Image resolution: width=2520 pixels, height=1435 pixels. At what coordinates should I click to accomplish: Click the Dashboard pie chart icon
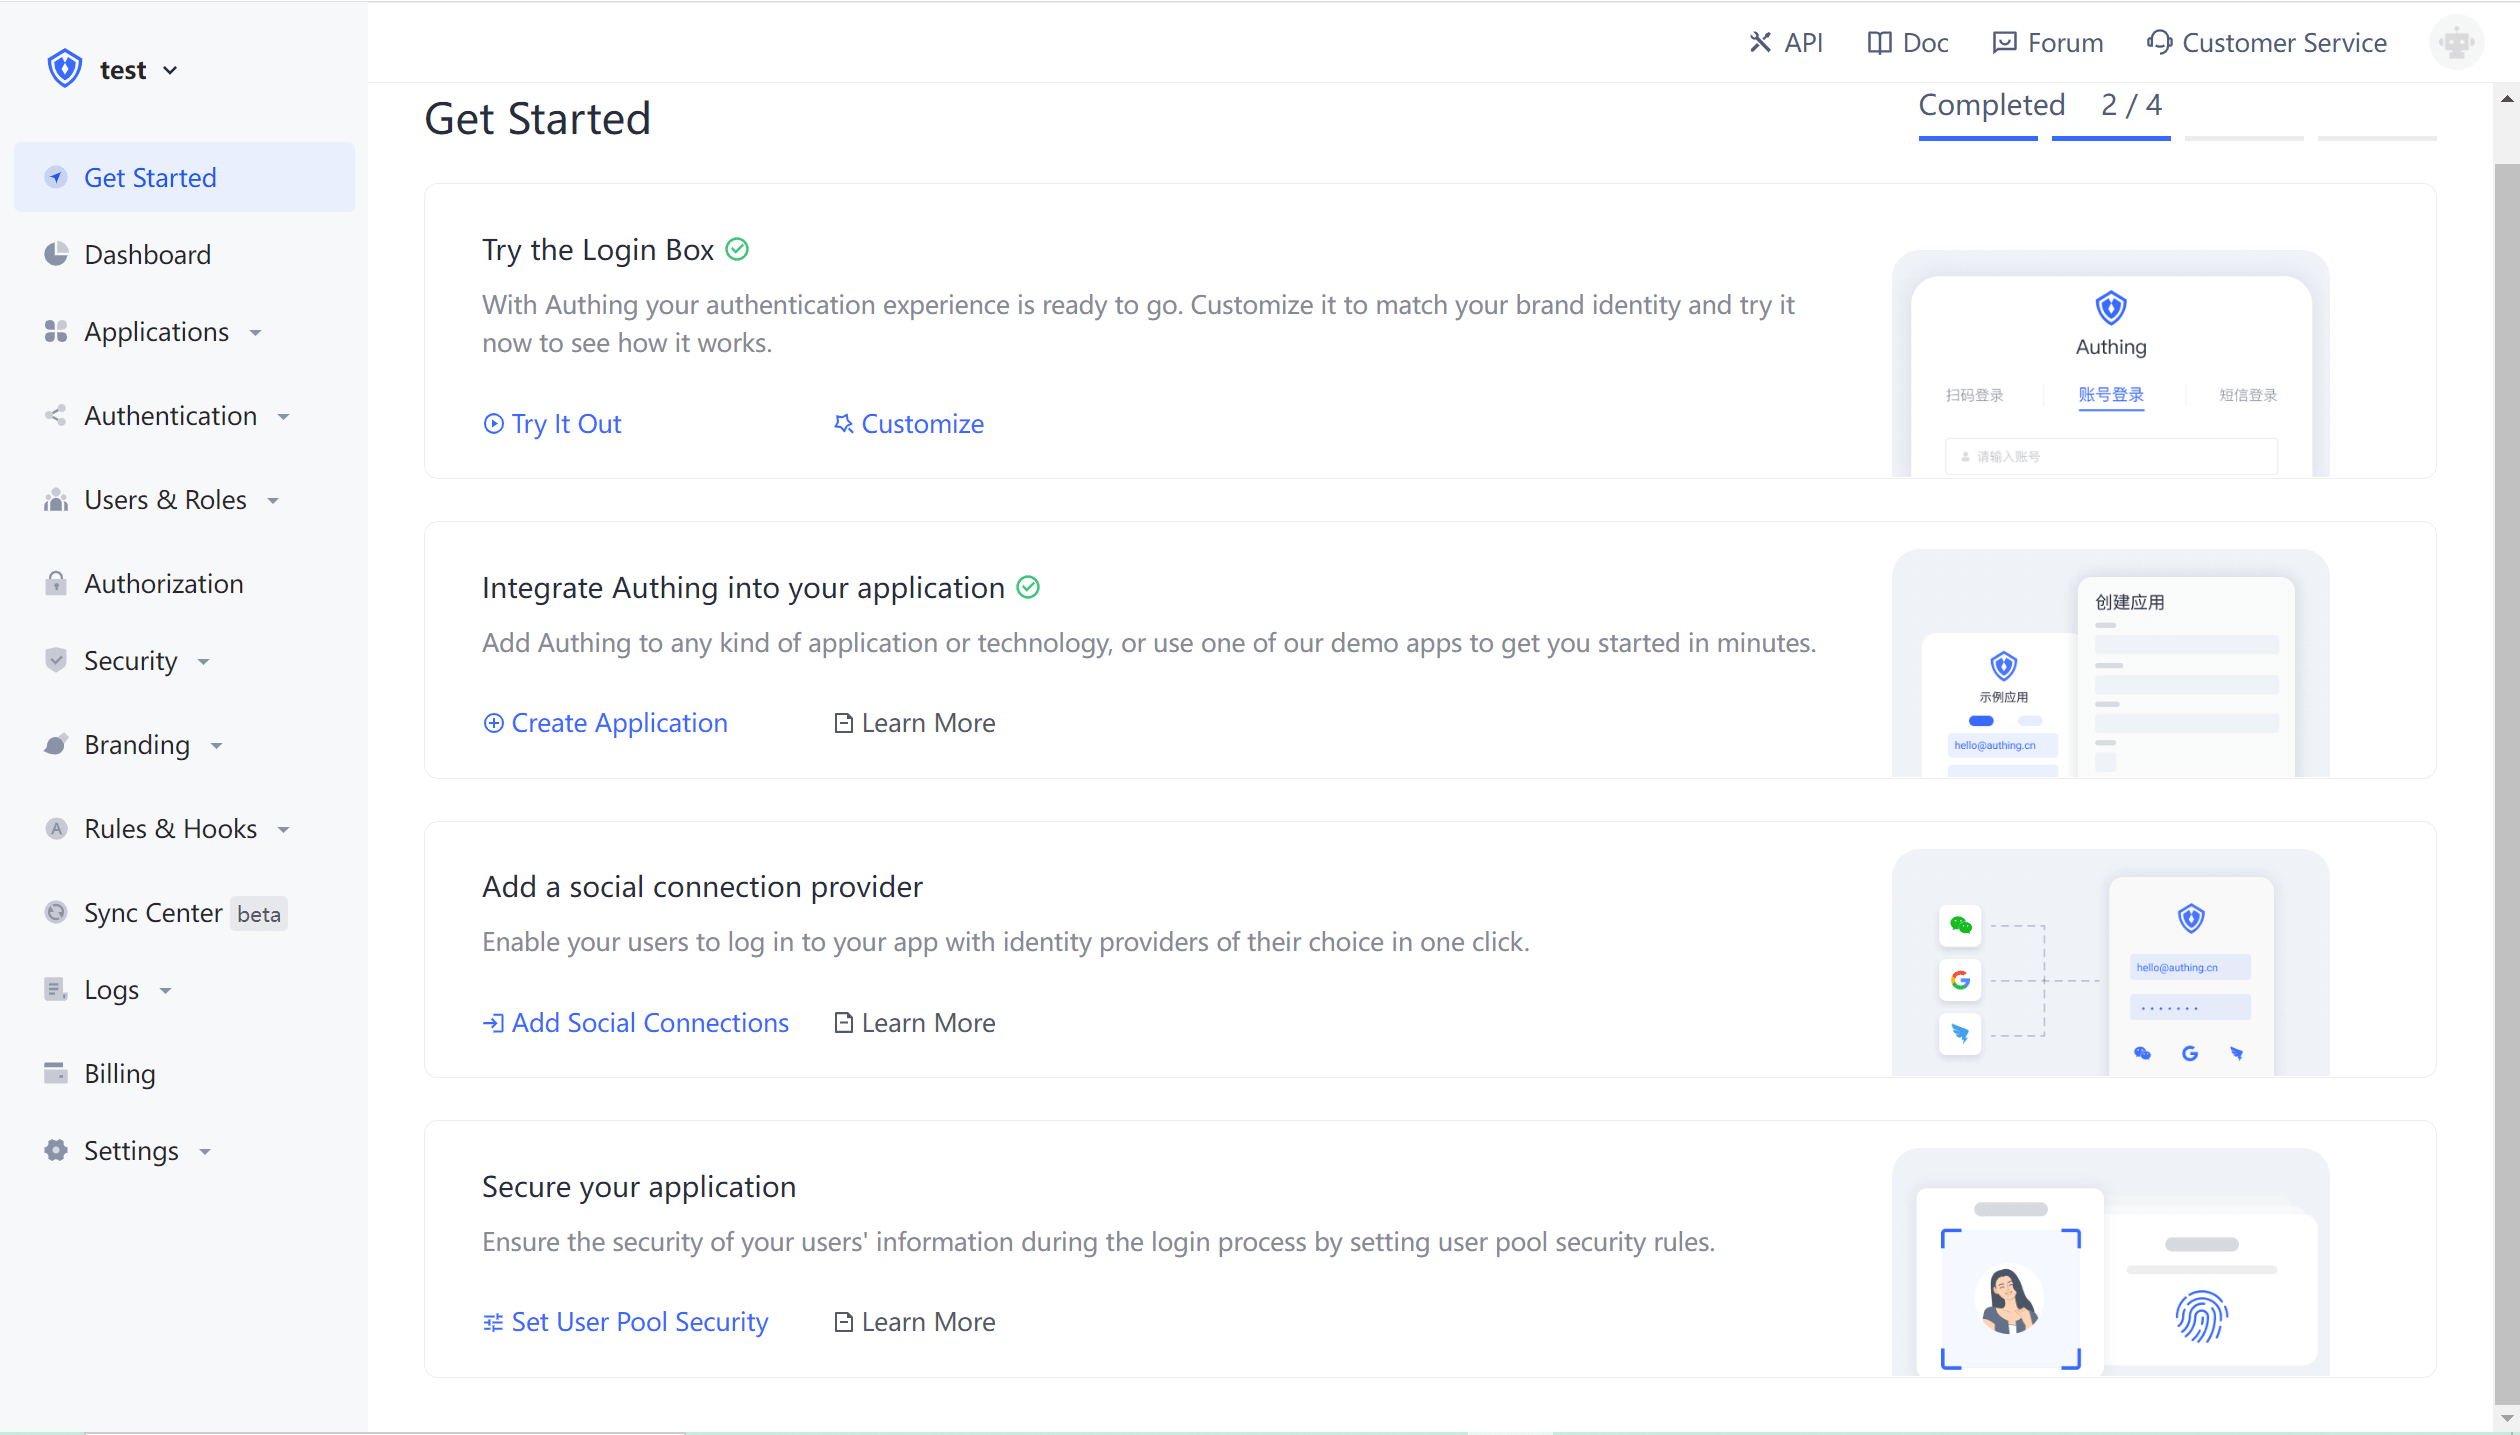[x=56, y=254]
